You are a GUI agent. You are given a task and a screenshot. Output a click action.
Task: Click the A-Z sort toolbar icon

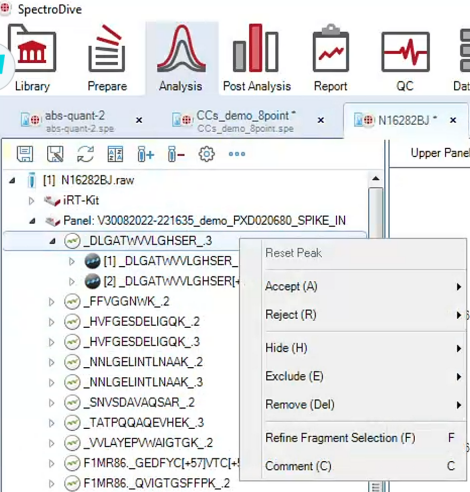click(x=115, y=154)
